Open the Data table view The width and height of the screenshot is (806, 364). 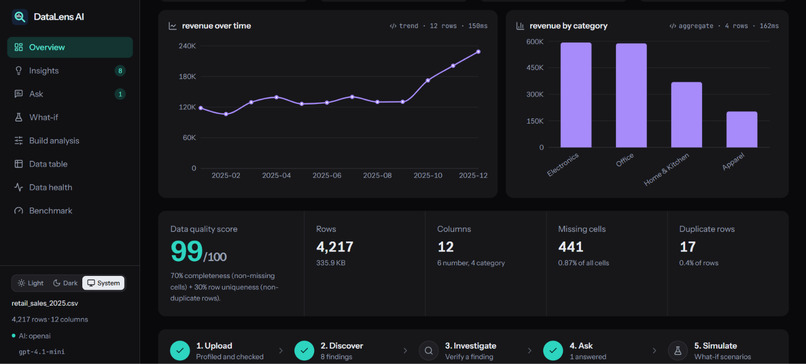point(70,164)
